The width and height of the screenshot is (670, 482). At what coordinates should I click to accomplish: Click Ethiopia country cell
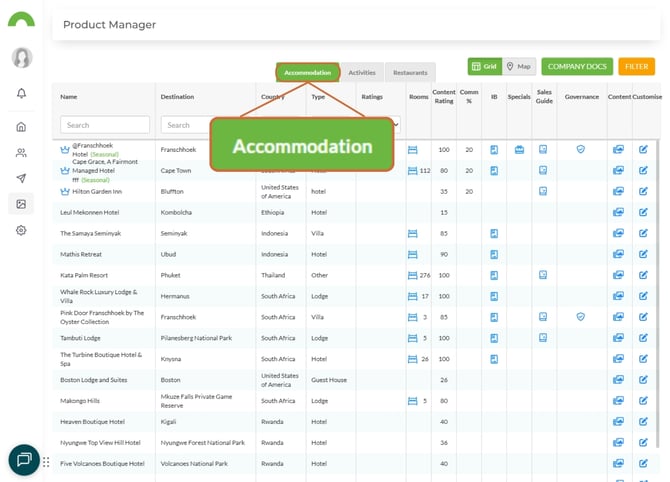click(273, 212)
